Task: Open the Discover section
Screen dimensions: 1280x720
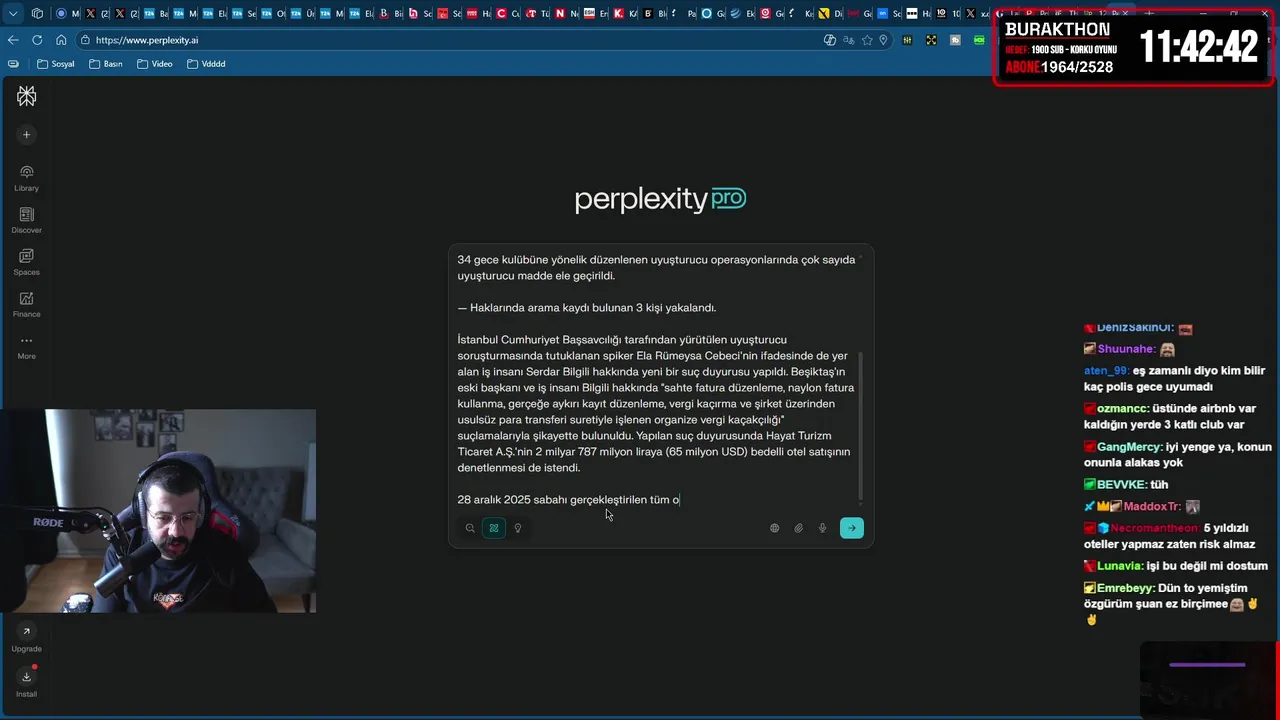Action: pos(27,221)
